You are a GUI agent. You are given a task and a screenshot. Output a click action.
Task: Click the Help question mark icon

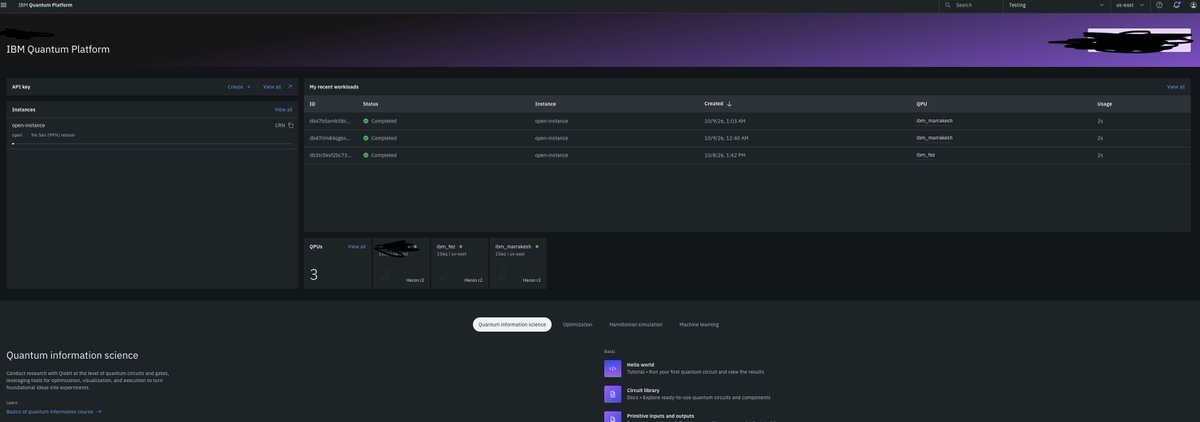pos(1159,5)
